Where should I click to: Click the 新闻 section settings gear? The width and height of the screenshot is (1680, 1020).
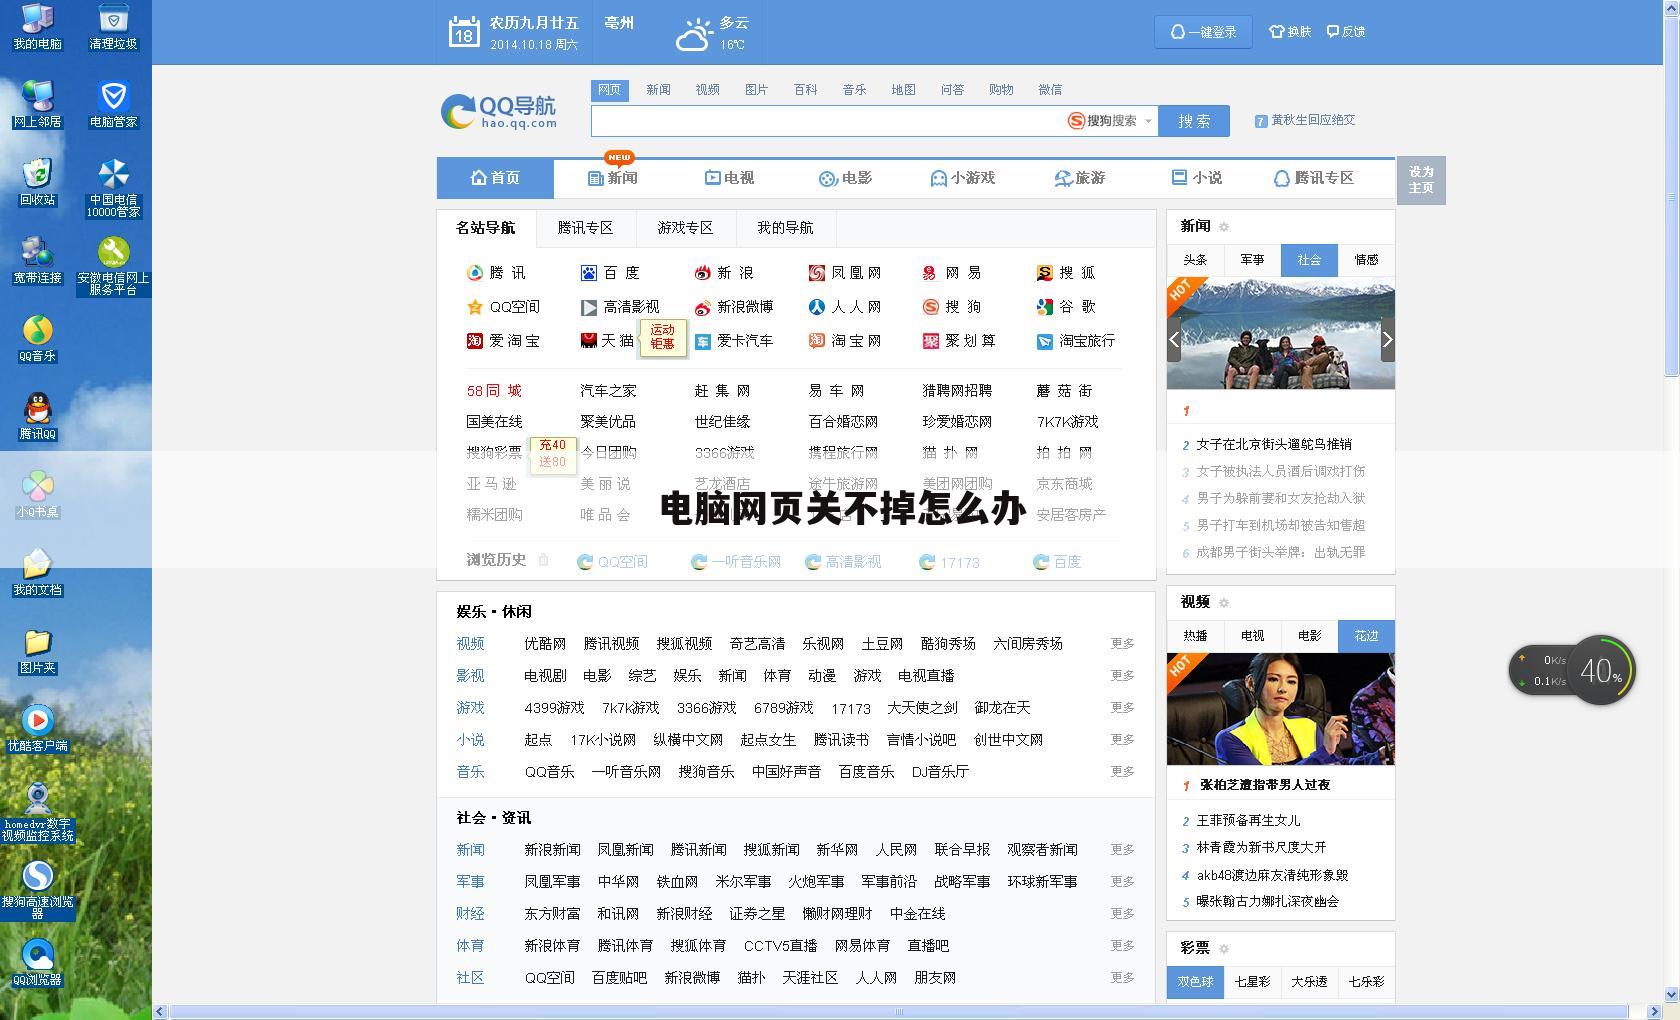coord(1224,227)
